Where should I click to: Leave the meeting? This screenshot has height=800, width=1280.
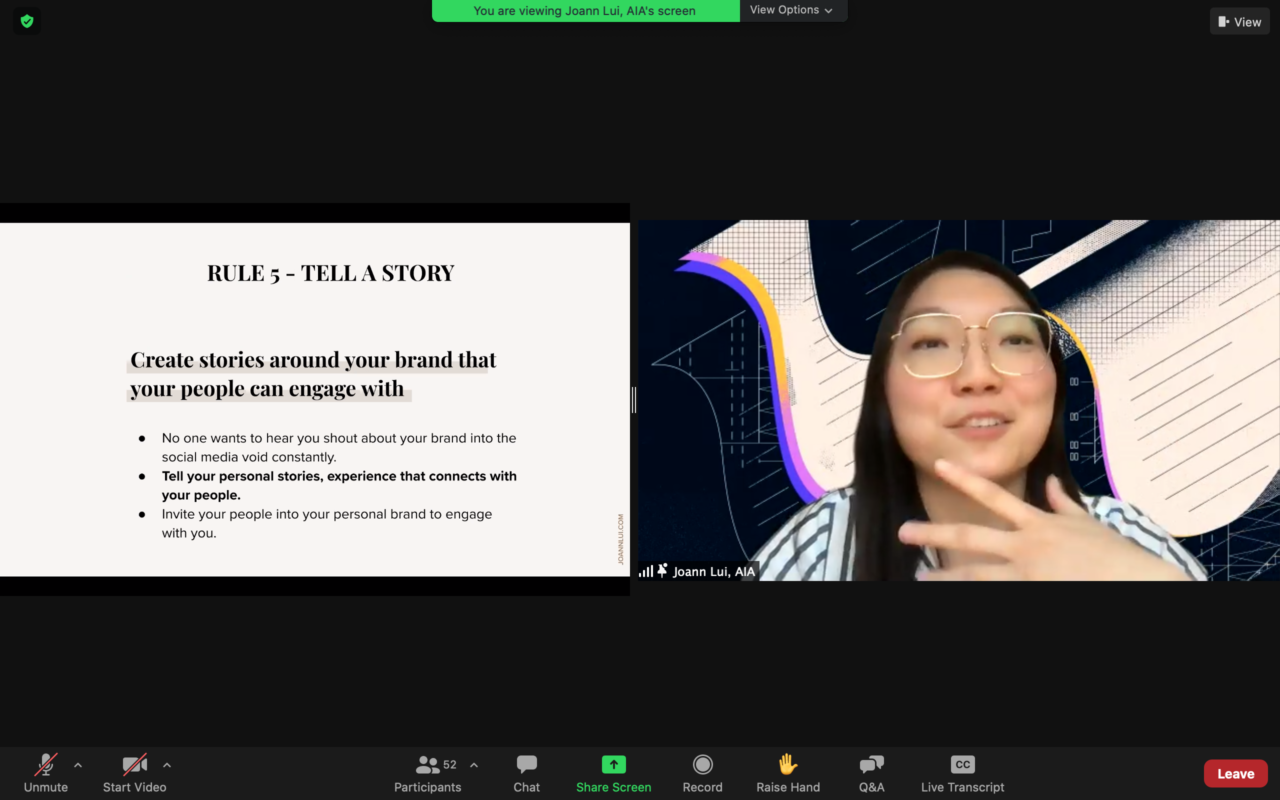[1235, 773]
